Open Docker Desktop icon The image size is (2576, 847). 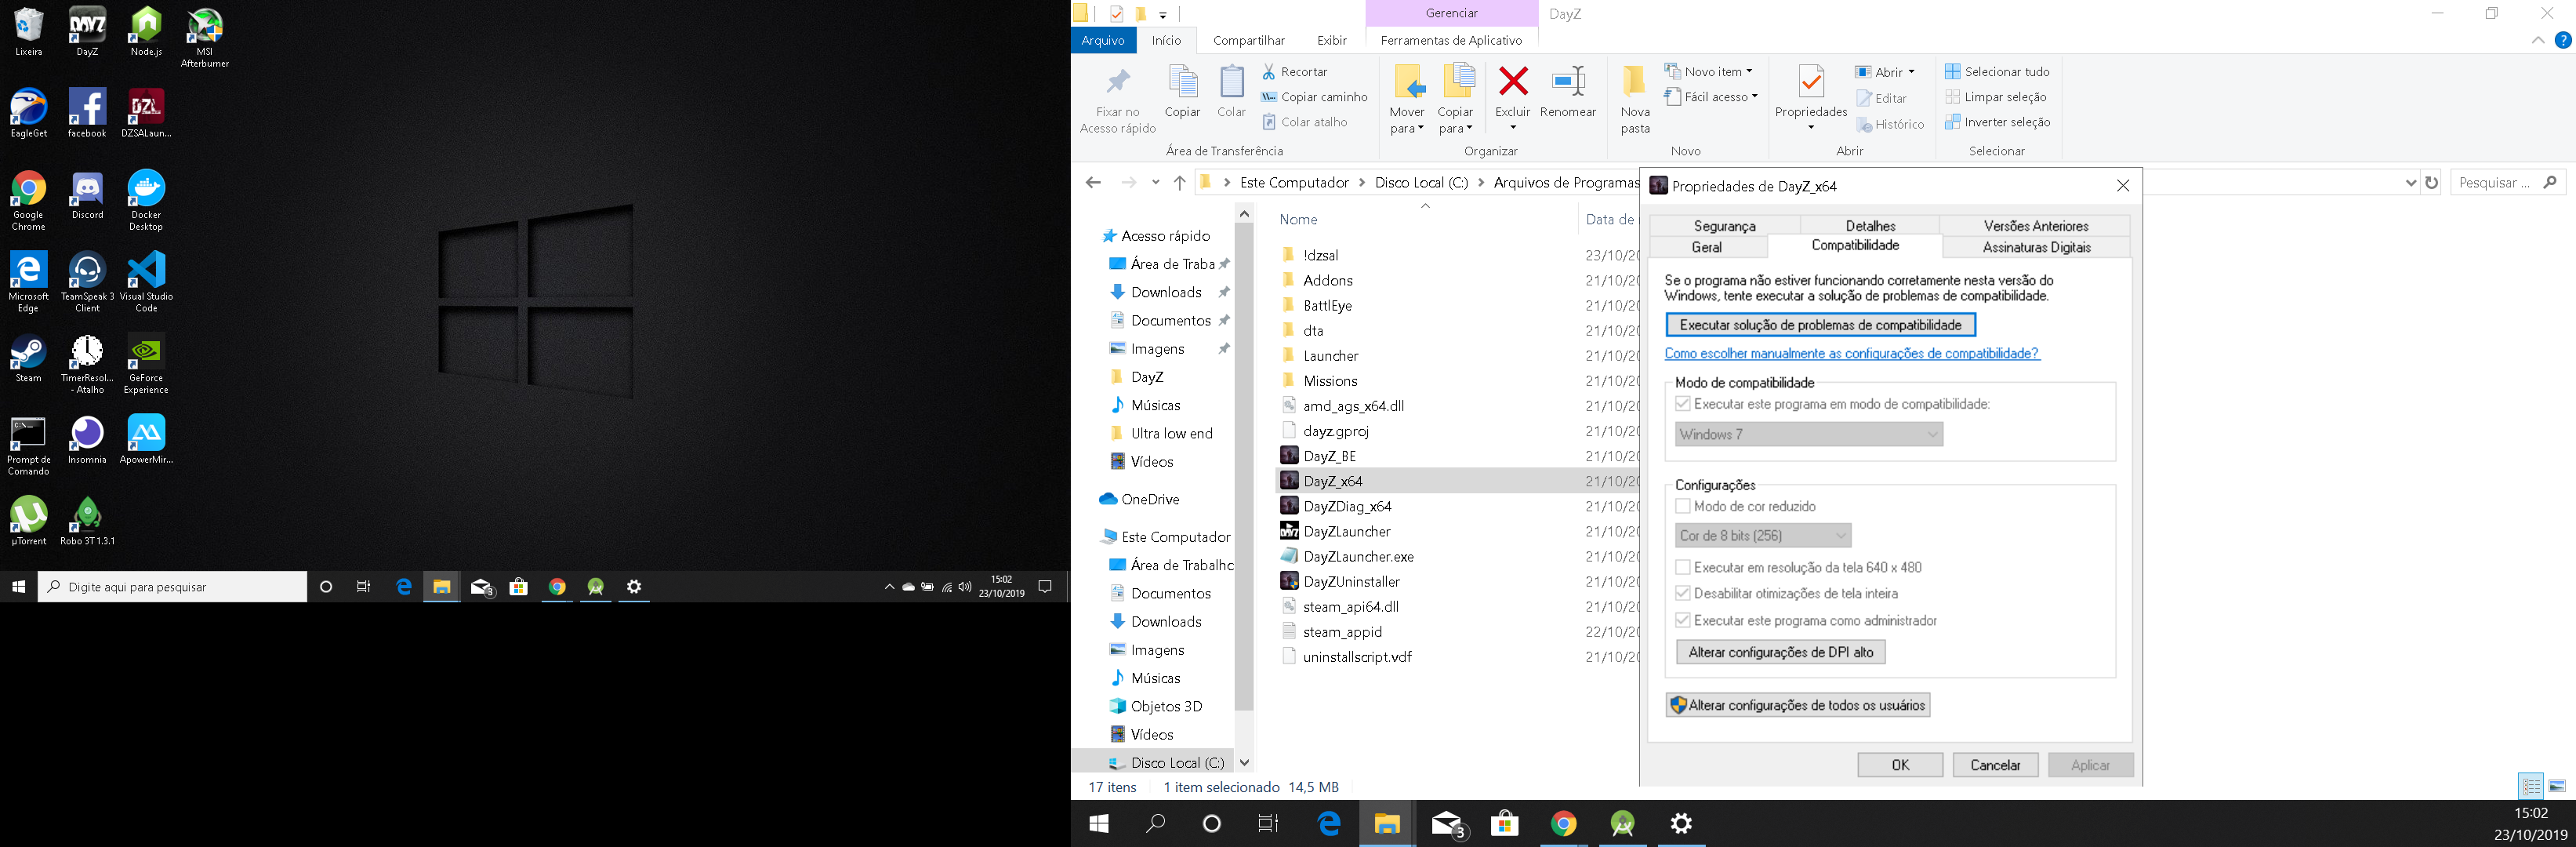click(146, 201)
